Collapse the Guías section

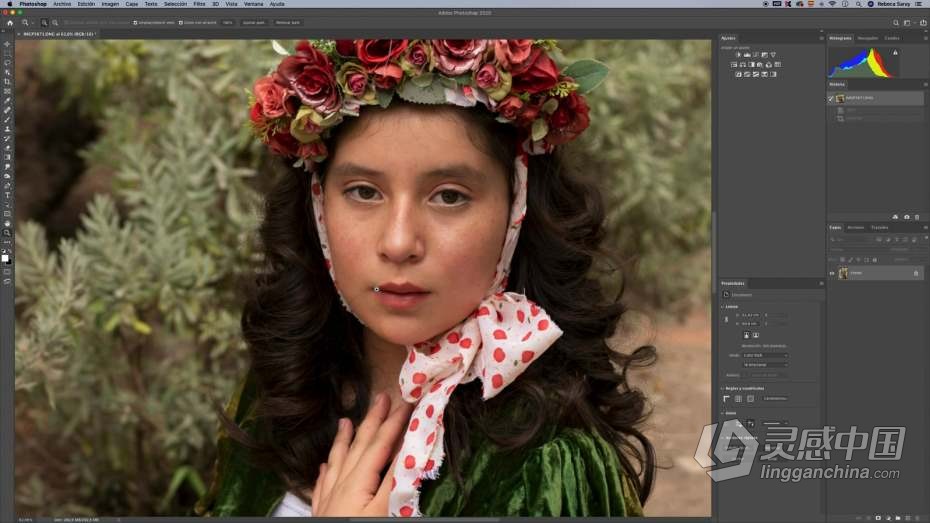coord(722,413)
